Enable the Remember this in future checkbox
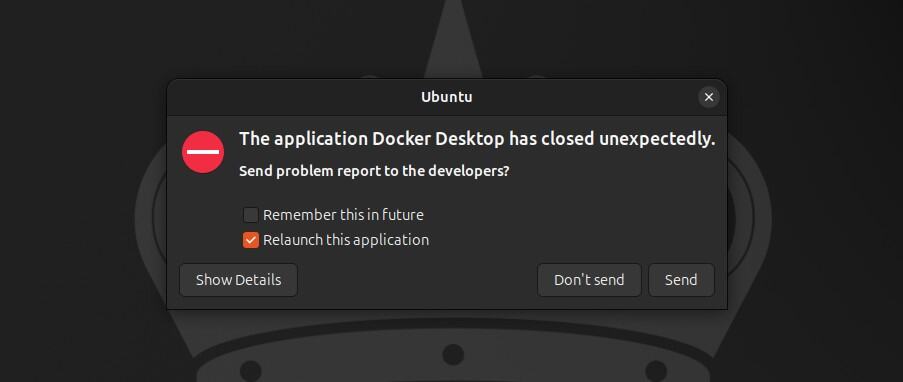The width and height of the screenshot is (903, 382). [251, 215]
